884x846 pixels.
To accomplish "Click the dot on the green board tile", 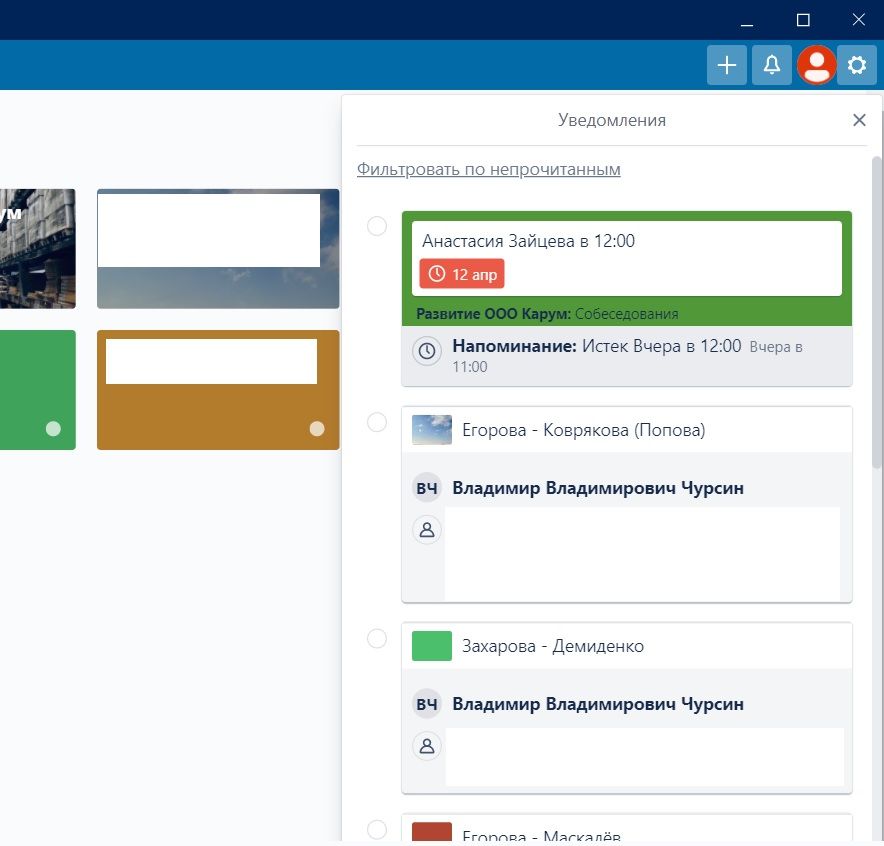I will (x=53, y=429).
